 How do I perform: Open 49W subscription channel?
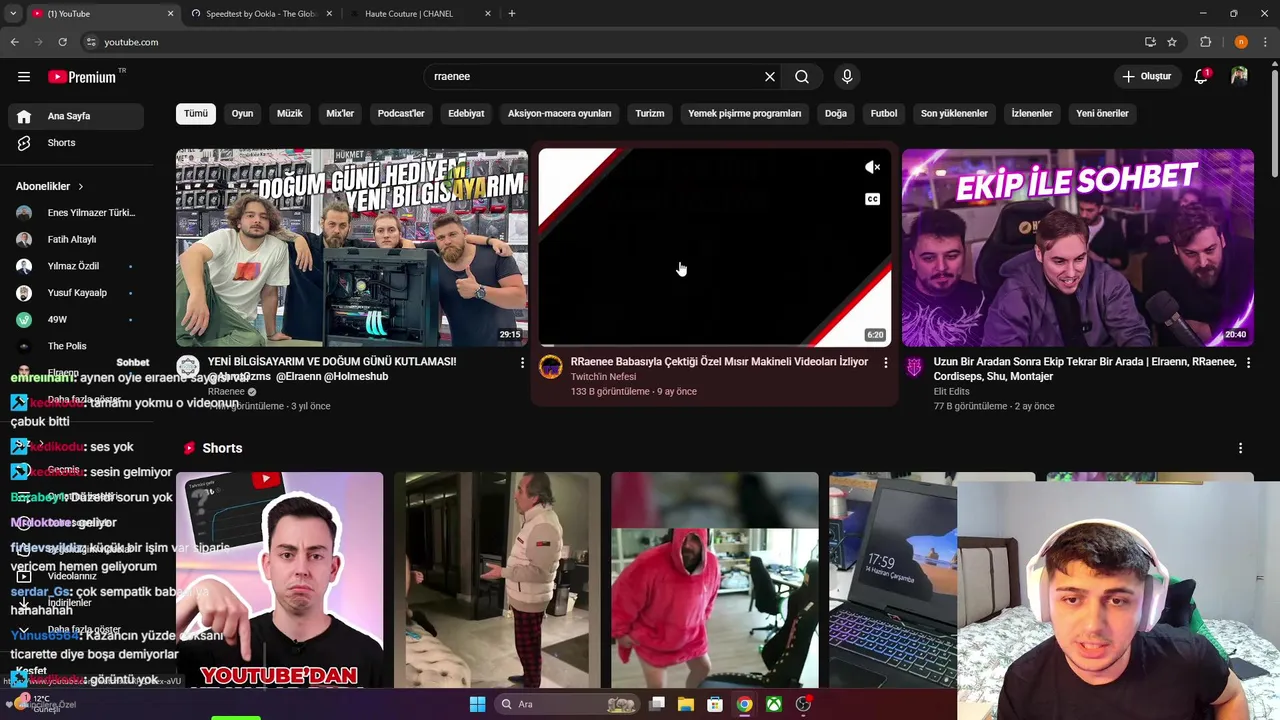point(76,320)
